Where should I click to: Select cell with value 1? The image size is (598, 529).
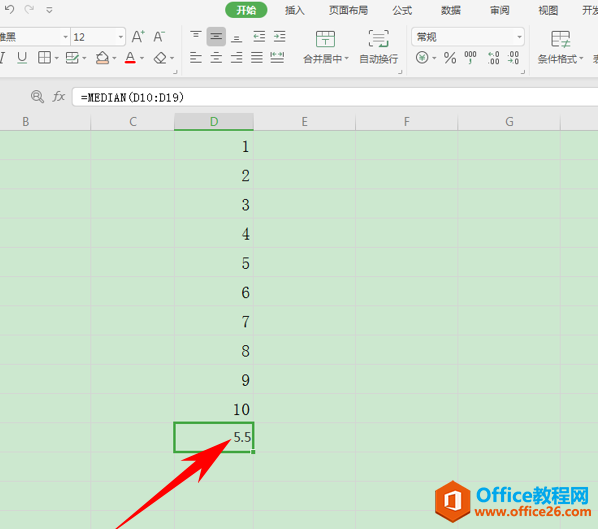[214, 146]
